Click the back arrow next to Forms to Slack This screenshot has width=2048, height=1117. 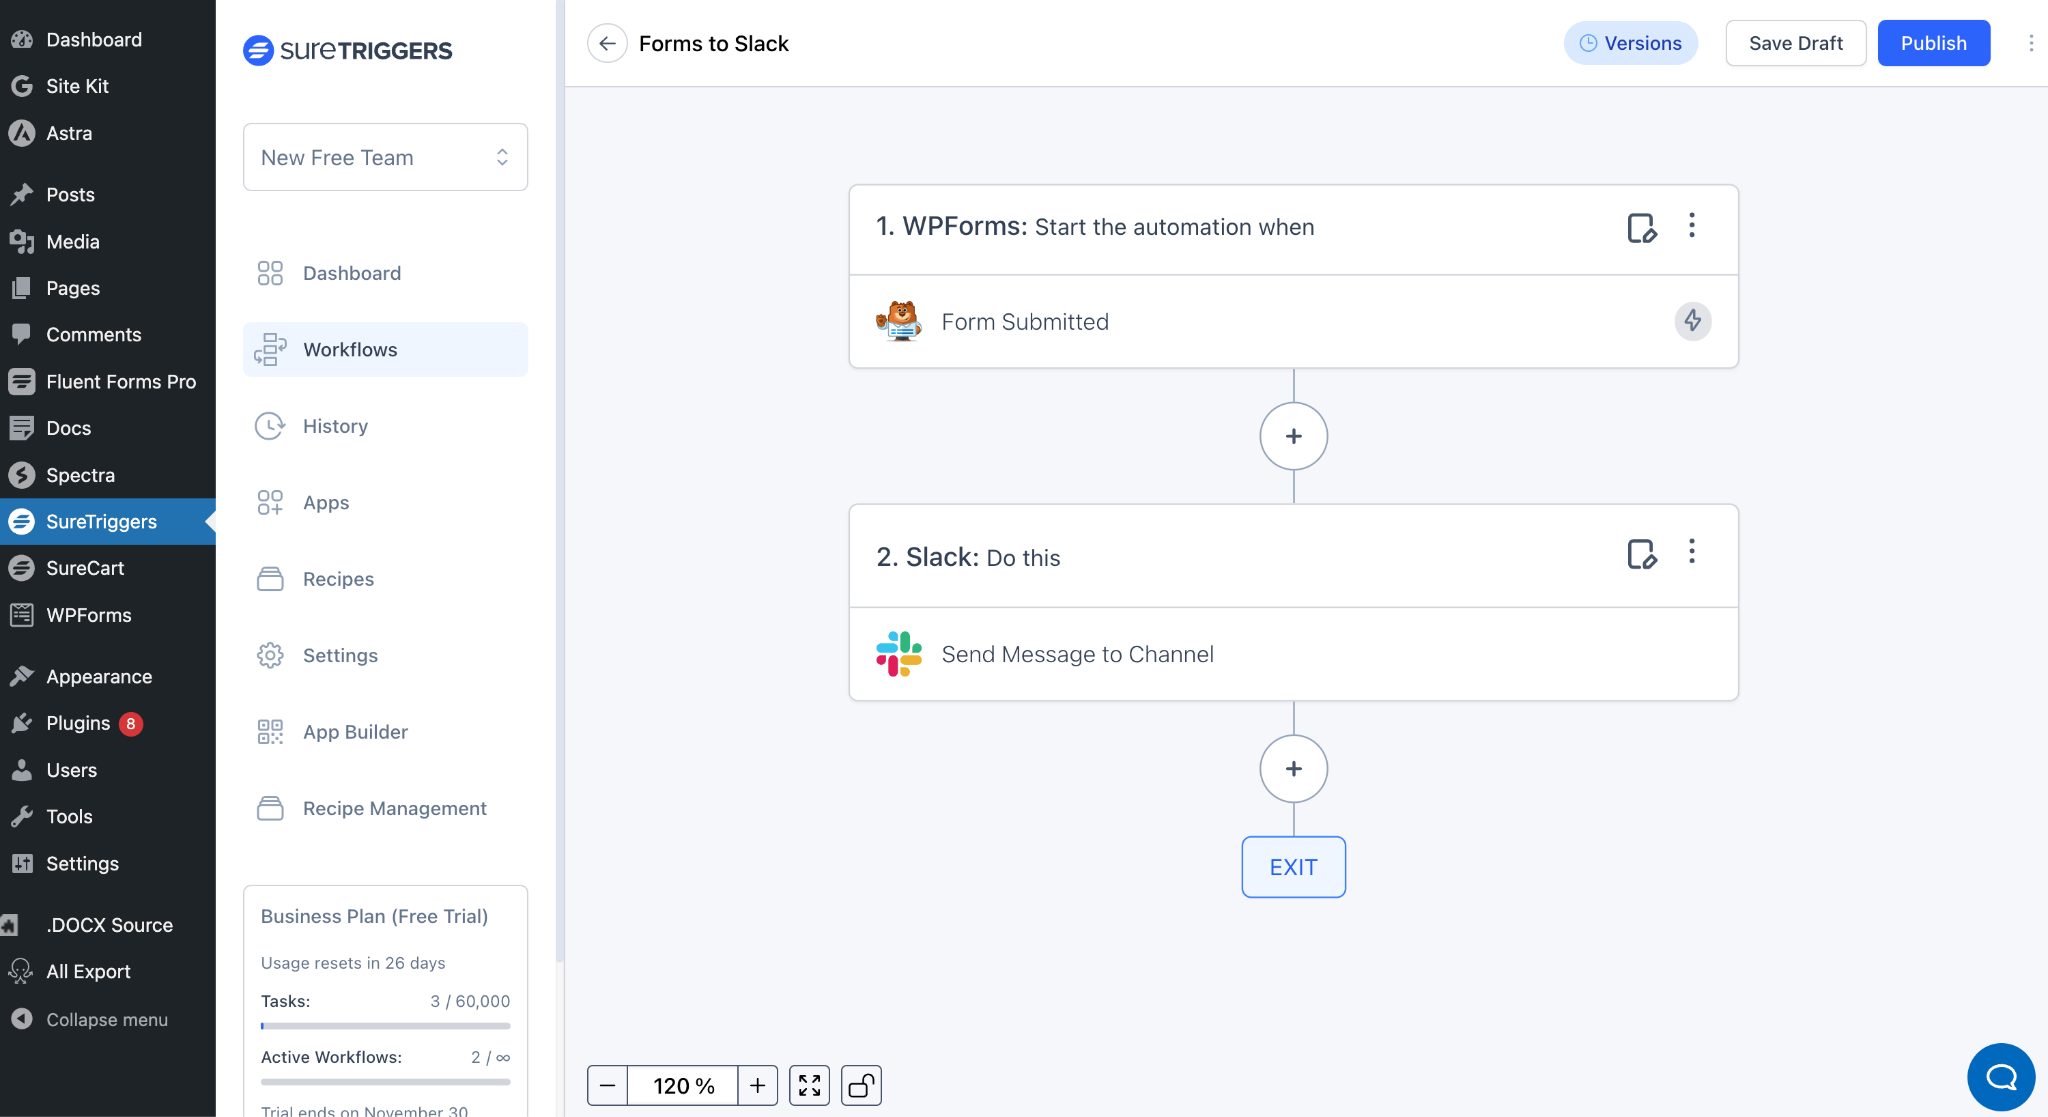607,43
